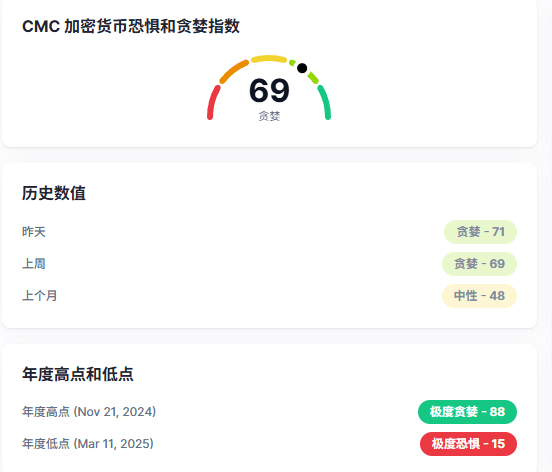This screenshot has height=472, width=552.
Task: Click the orange fear gauge segment
Action: pos(234,71)
